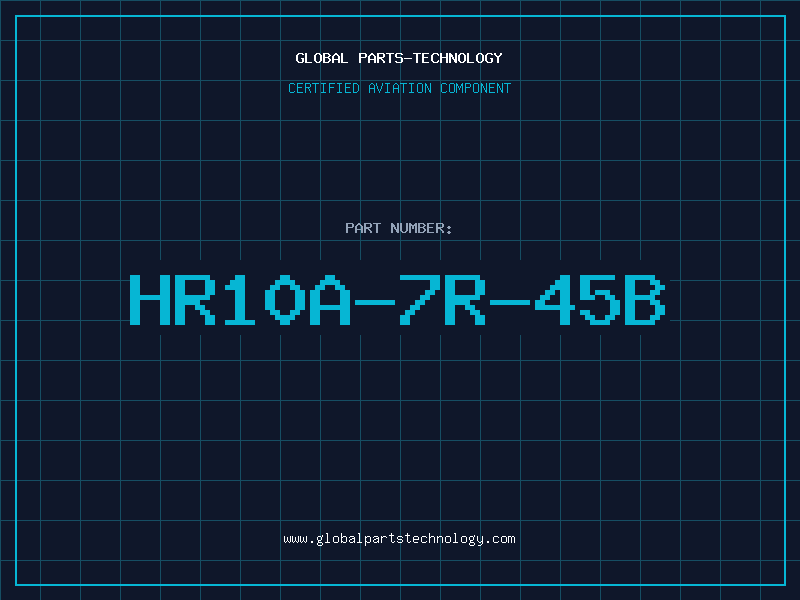
Task: Select the part number HR10A-7R-45B
Action: [398, 300]
